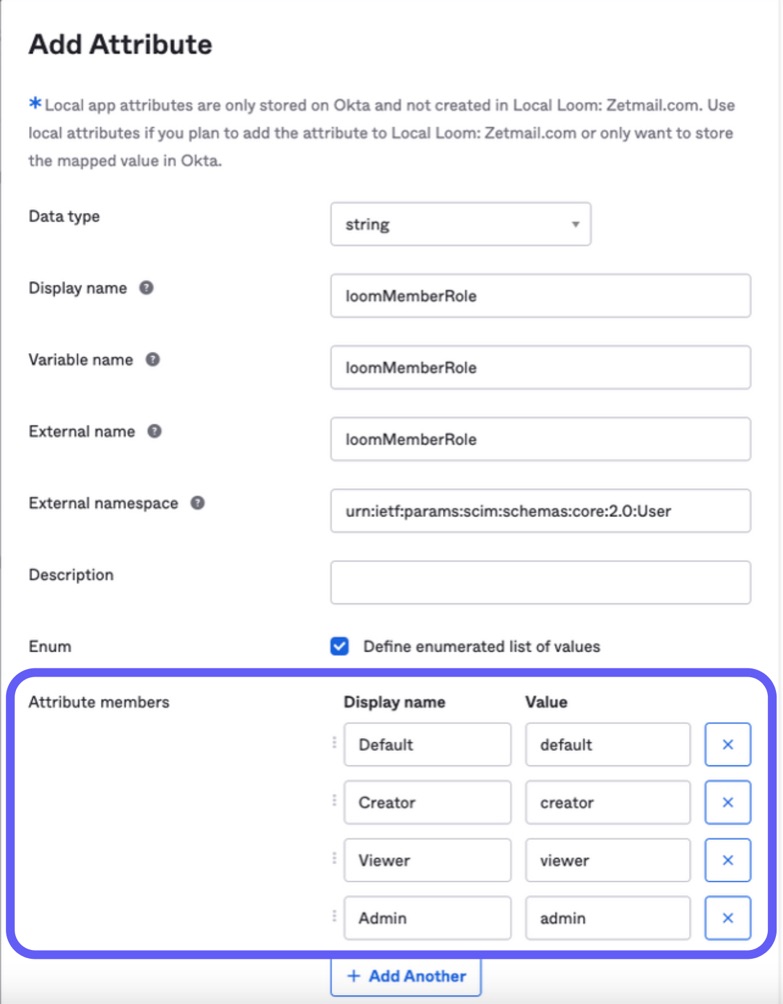Viewport: 783px width, 1004px height.
Task: Delete the Admin attribute member row
Action: (x=727, y=918)
